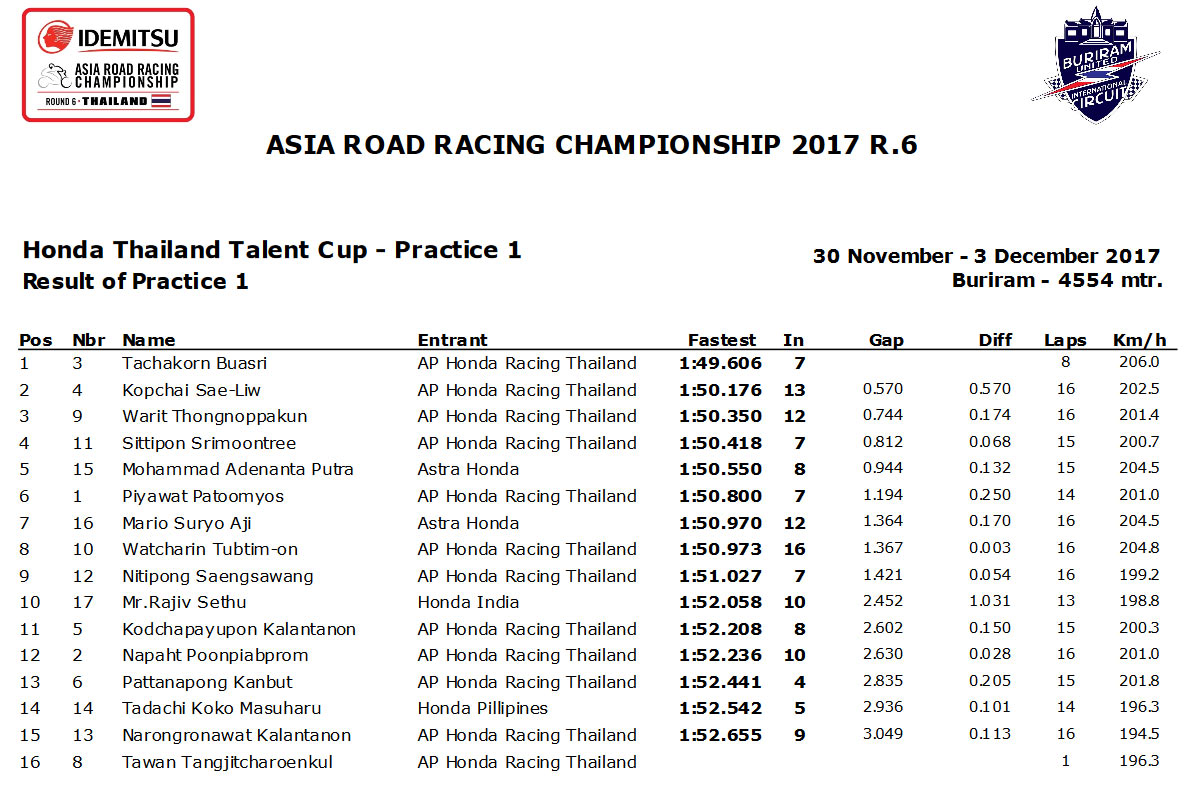Image resolution: width=1192 pixels, height=812 pixels.
Task: Click rider name Tachakorn Buasri
Action: tap(195, 363)
